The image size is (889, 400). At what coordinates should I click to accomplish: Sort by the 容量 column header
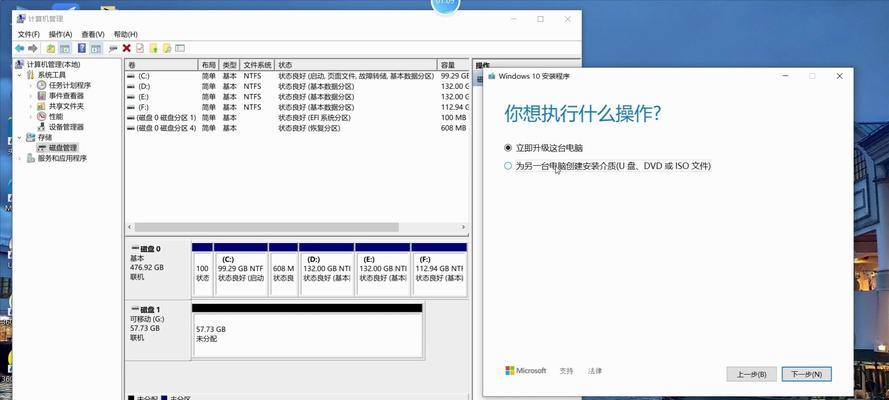454,65
